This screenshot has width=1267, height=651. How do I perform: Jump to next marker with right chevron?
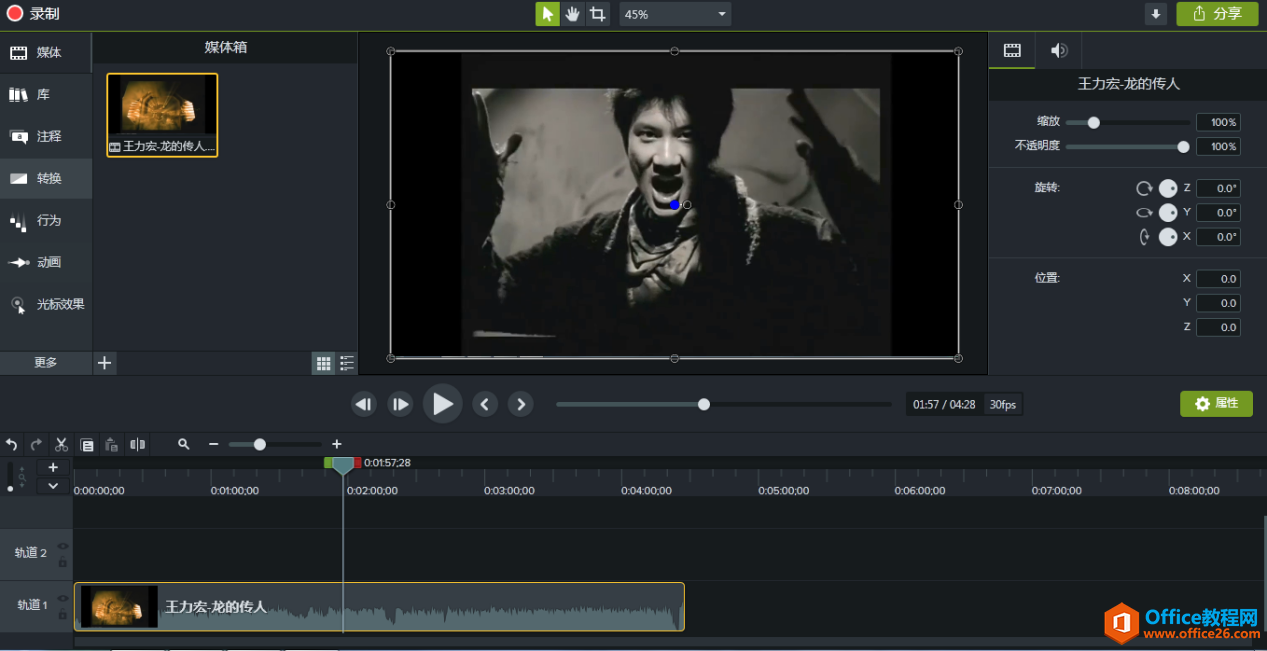pos(520,405)
